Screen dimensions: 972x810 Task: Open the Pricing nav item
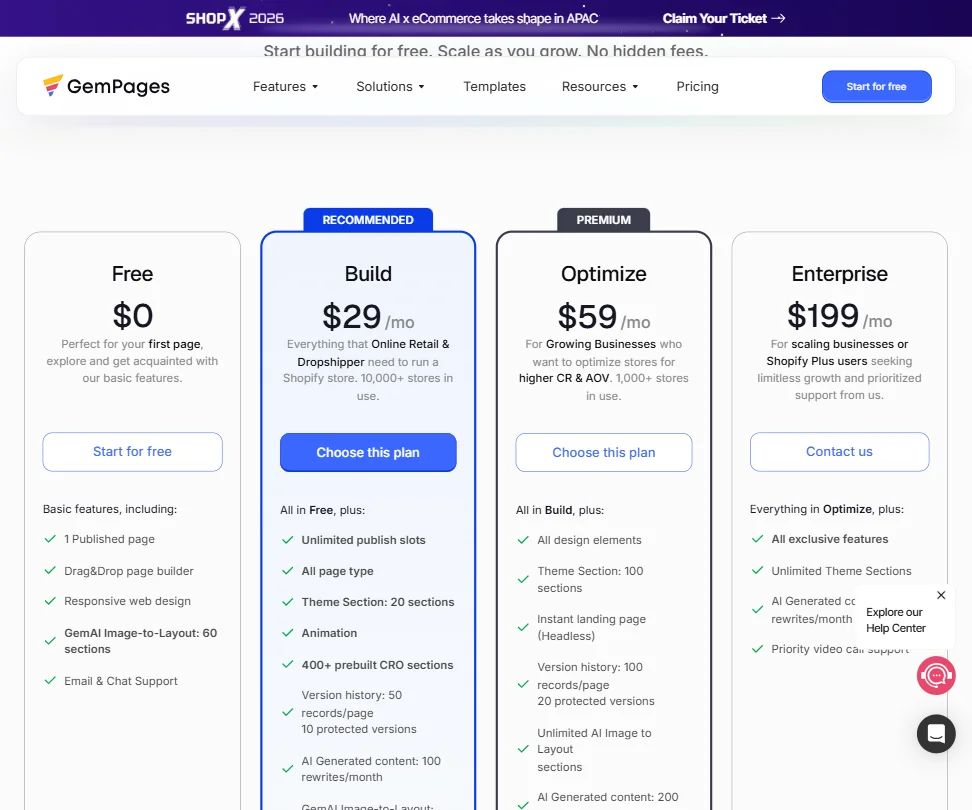(697, 87)
